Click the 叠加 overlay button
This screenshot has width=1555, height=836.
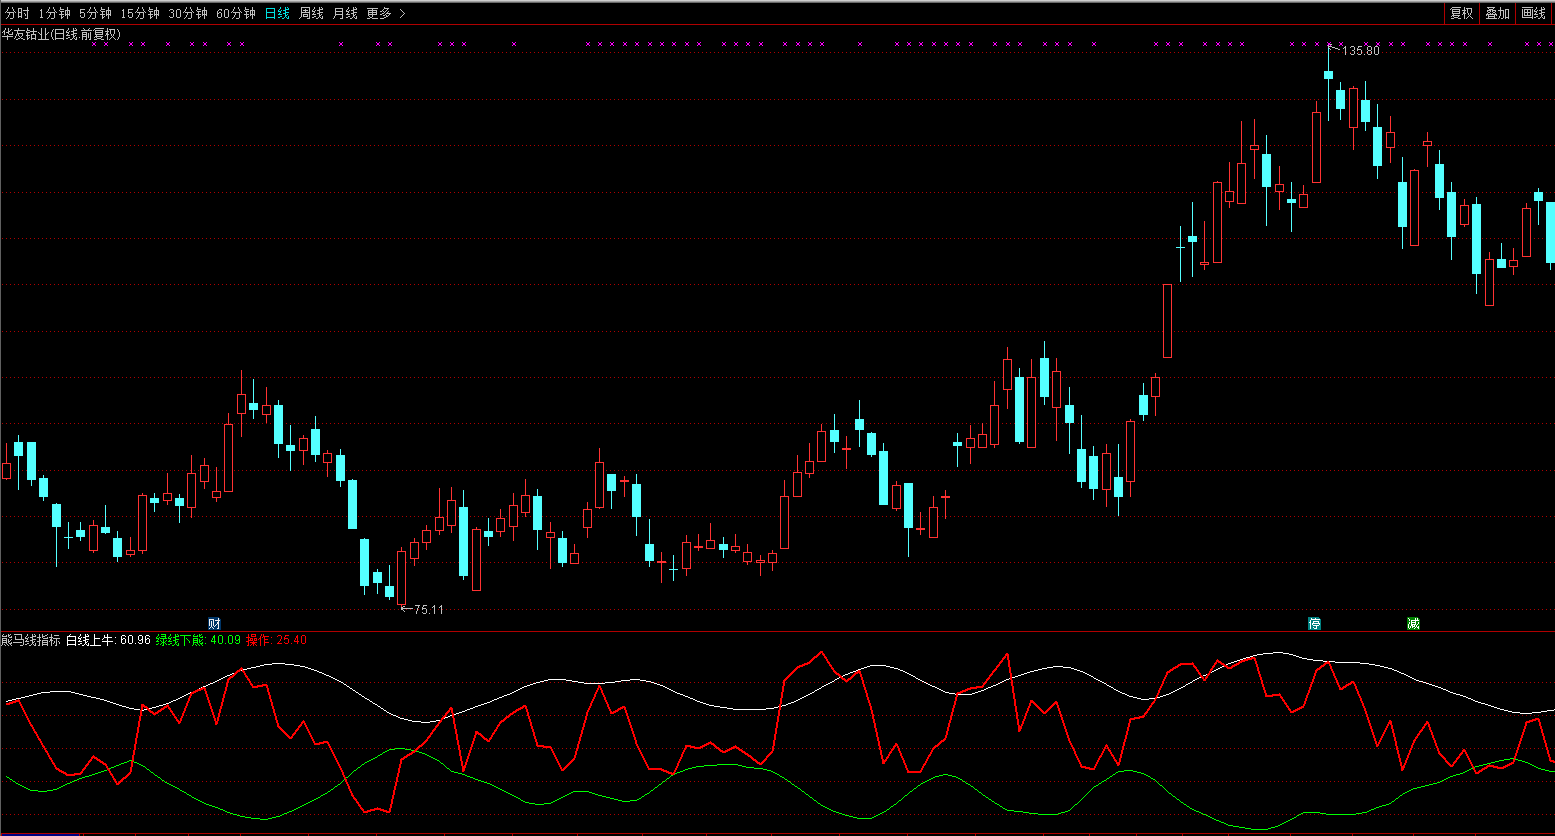click(x=1498, y=13)
